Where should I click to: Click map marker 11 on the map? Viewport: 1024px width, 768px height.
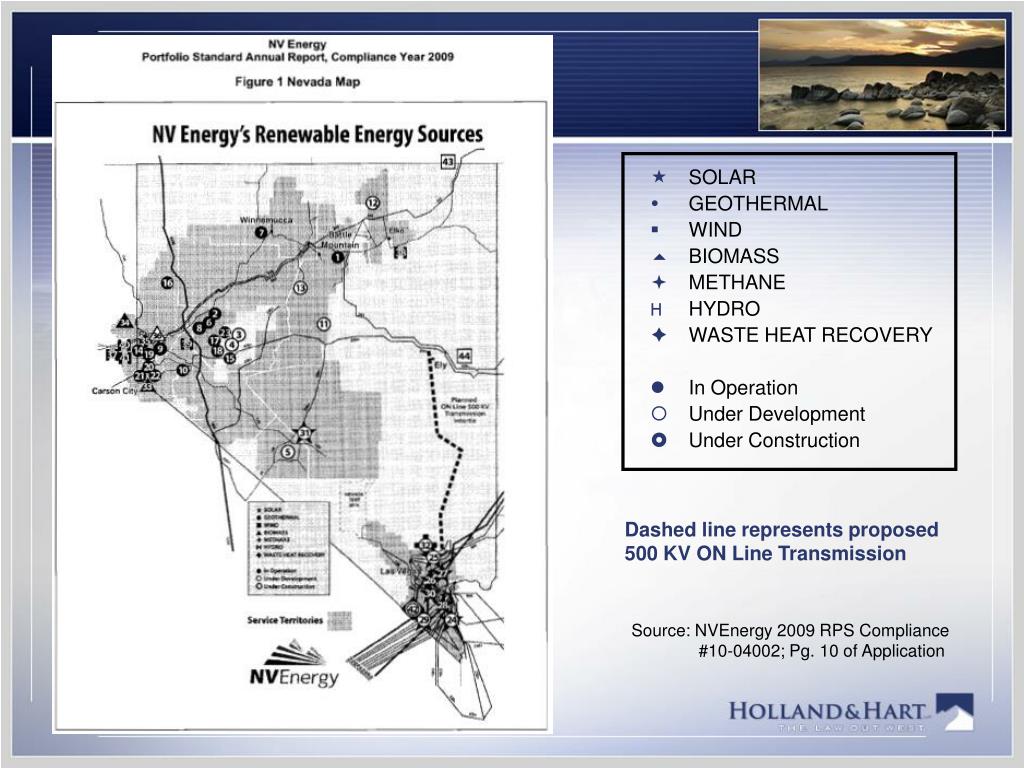click(x=323, y=323)
